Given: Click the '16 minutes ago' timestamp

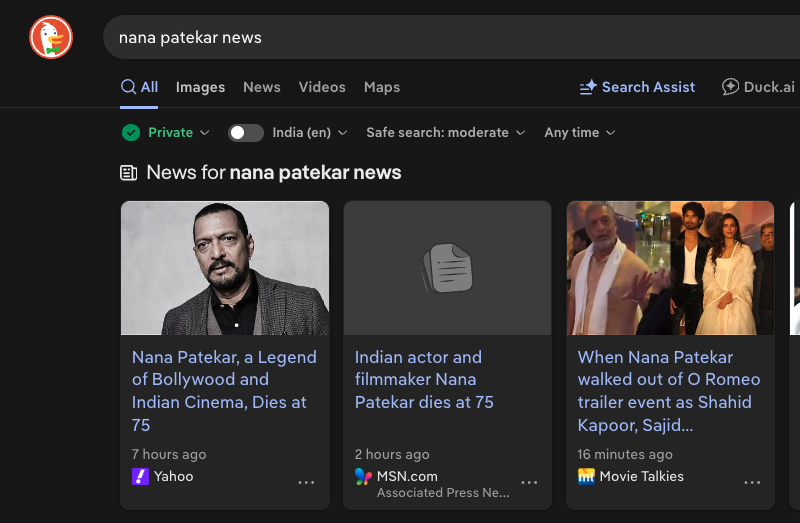Looking at the screenshot, I should coord(625,454).
